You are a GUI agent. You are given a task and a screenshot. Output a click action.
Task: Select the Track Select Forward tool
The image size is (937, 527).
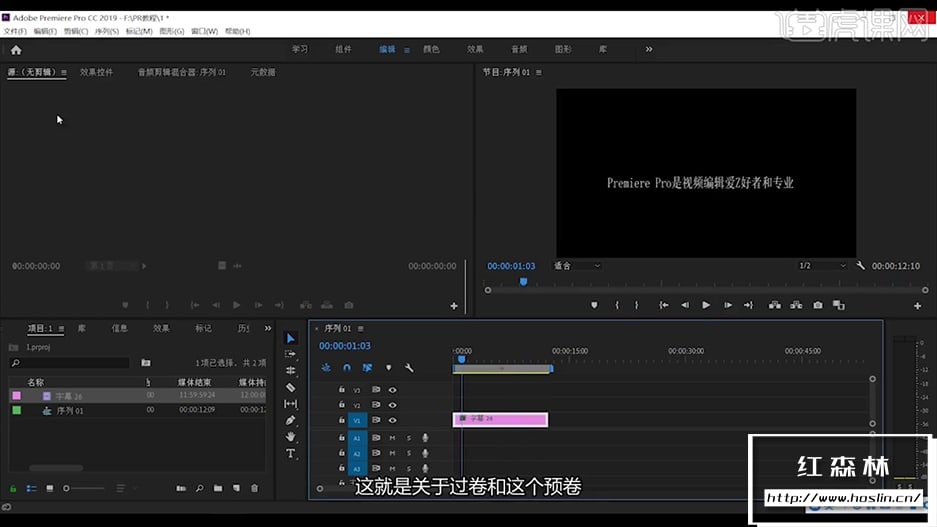[290, 354]
